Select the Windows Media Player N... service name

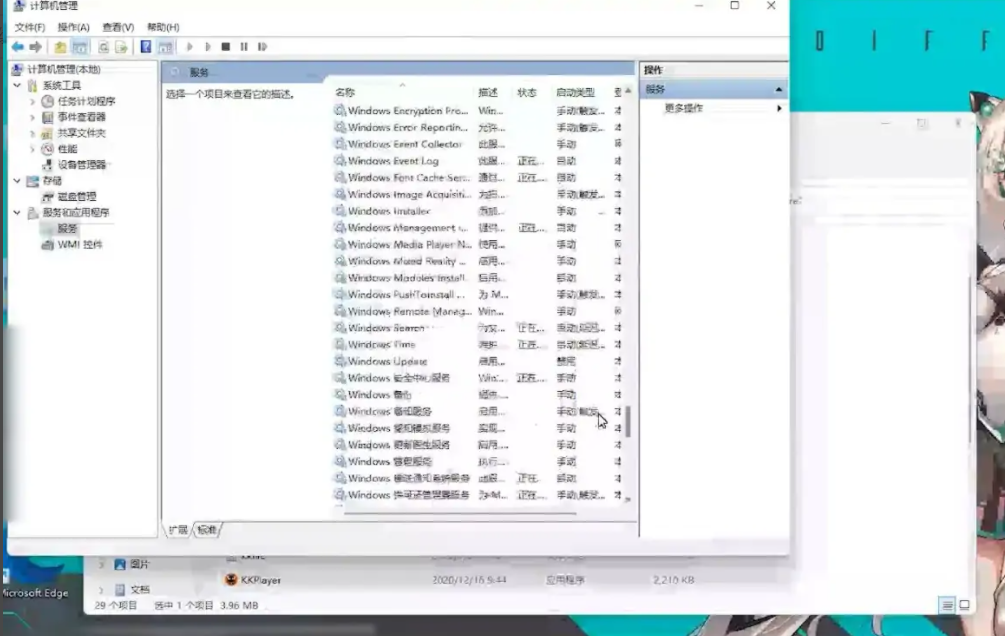pos(410,244)
